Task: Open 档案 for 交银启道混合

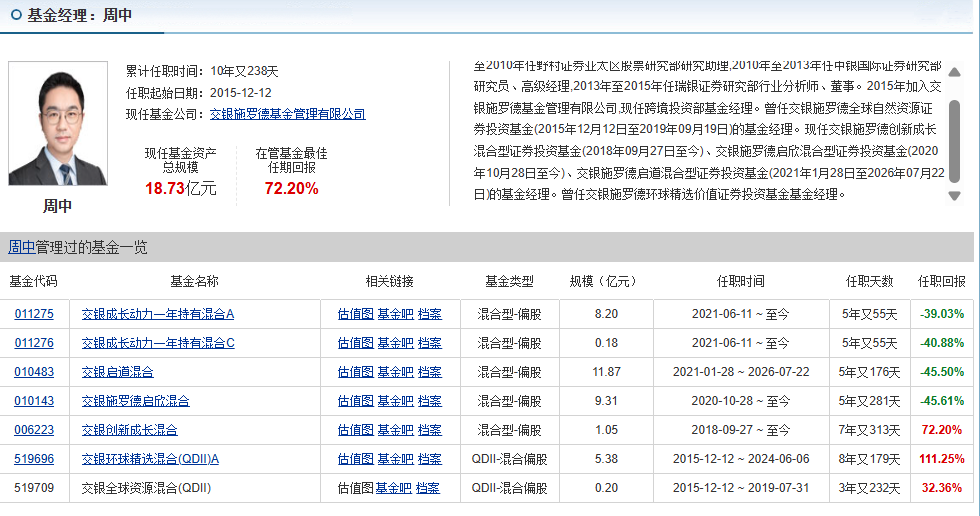Action: [x=429, y=372]
